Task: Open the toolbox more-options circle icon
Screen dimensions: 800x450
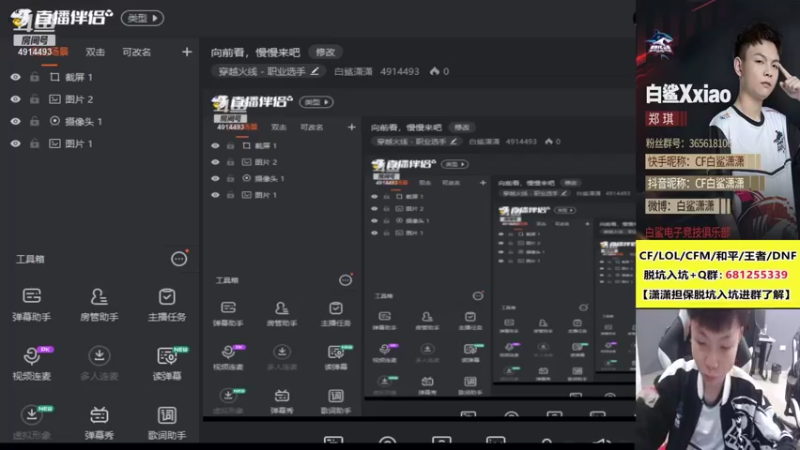Action: 179,259
